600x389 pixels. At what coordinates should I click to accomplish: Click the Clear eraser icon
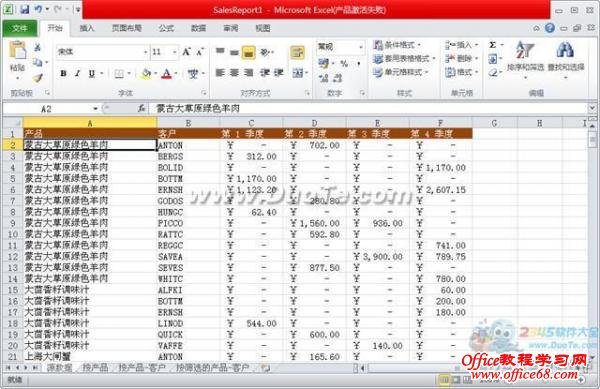click(x=493, y=72)
